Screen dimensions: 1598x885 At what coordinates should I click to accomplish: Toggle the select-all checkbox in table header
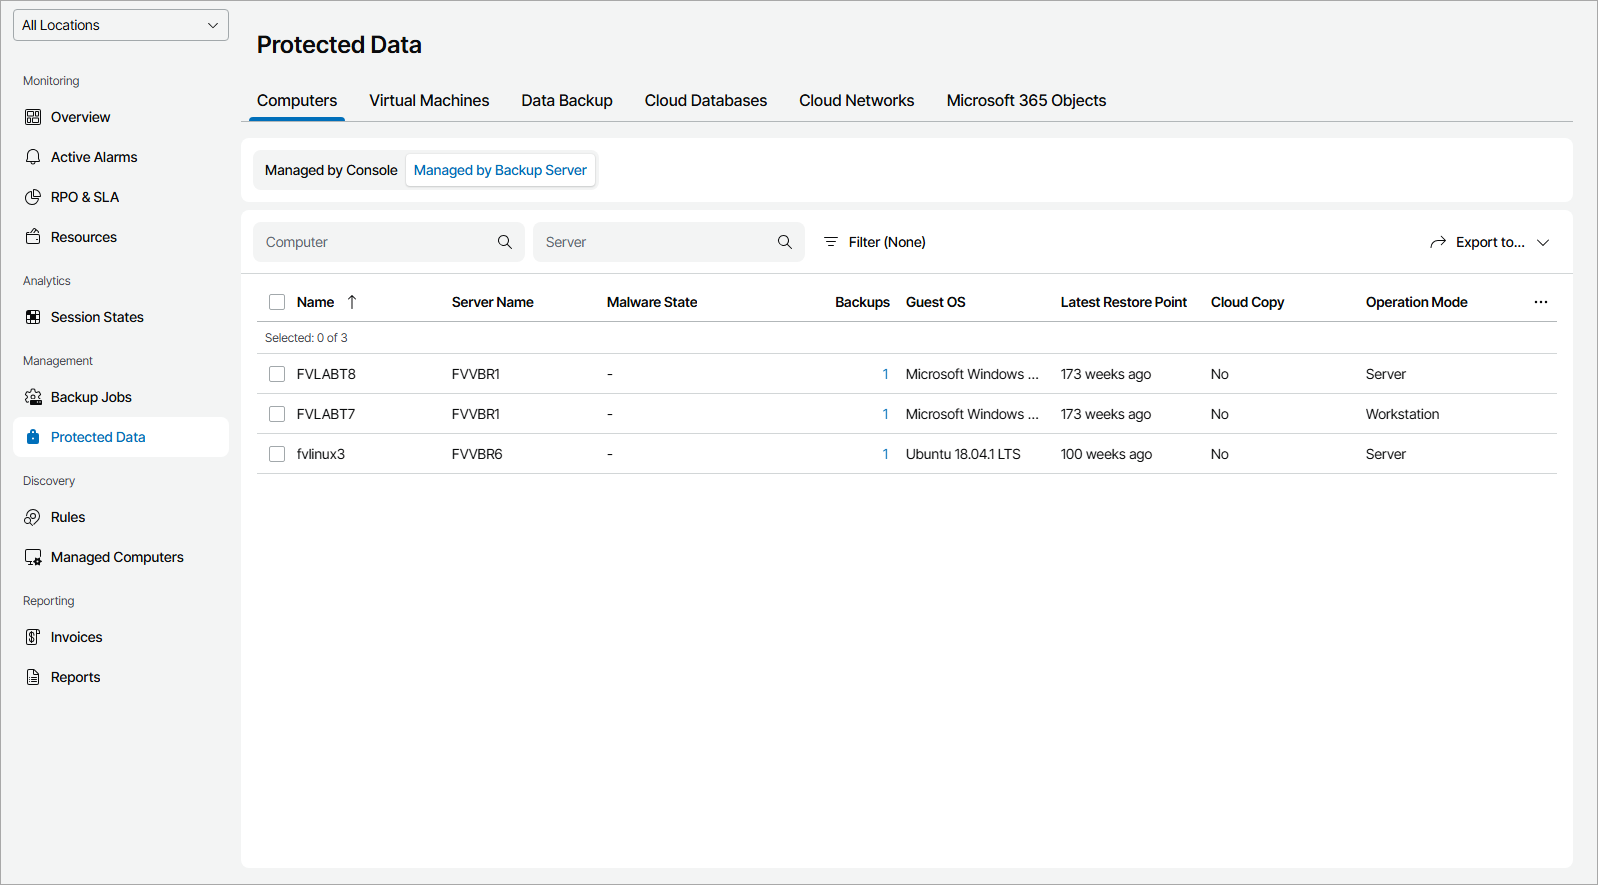pos(277,302)
